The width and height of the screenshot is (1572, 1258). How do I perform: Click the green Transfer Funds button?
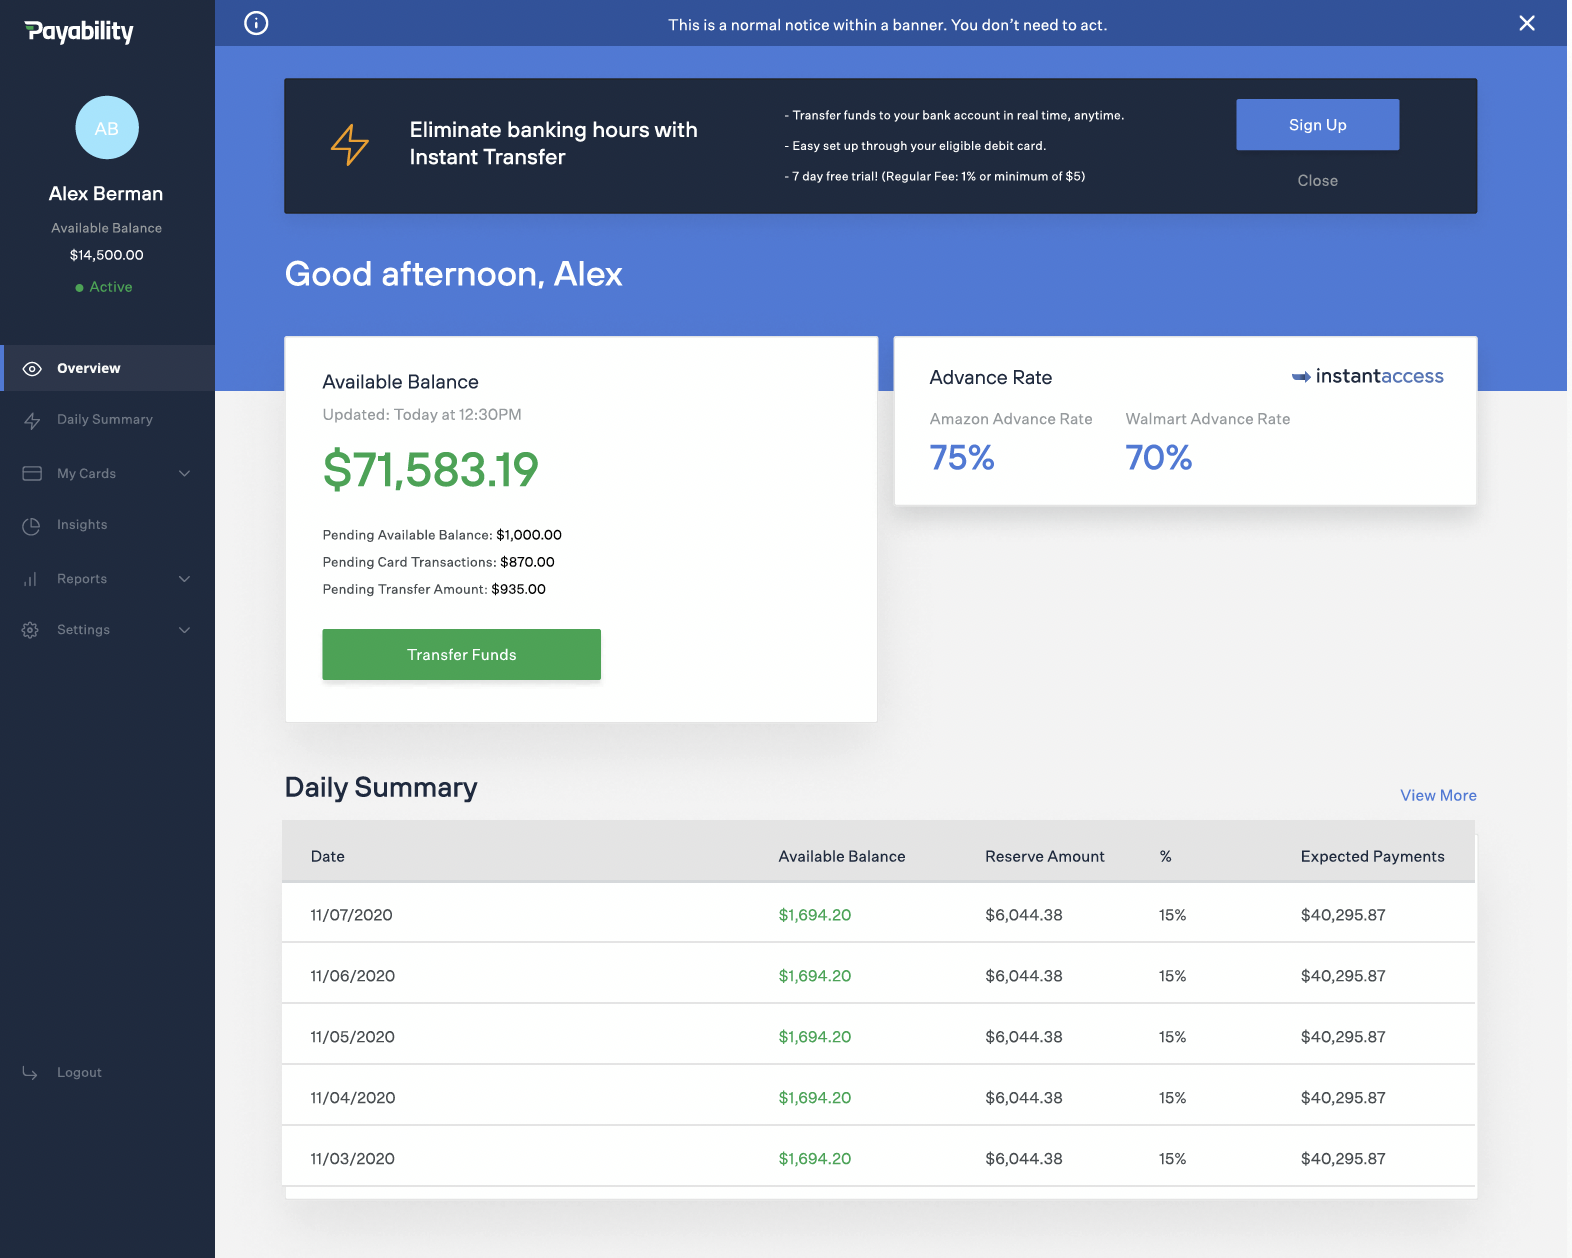(x=461, y=655)
